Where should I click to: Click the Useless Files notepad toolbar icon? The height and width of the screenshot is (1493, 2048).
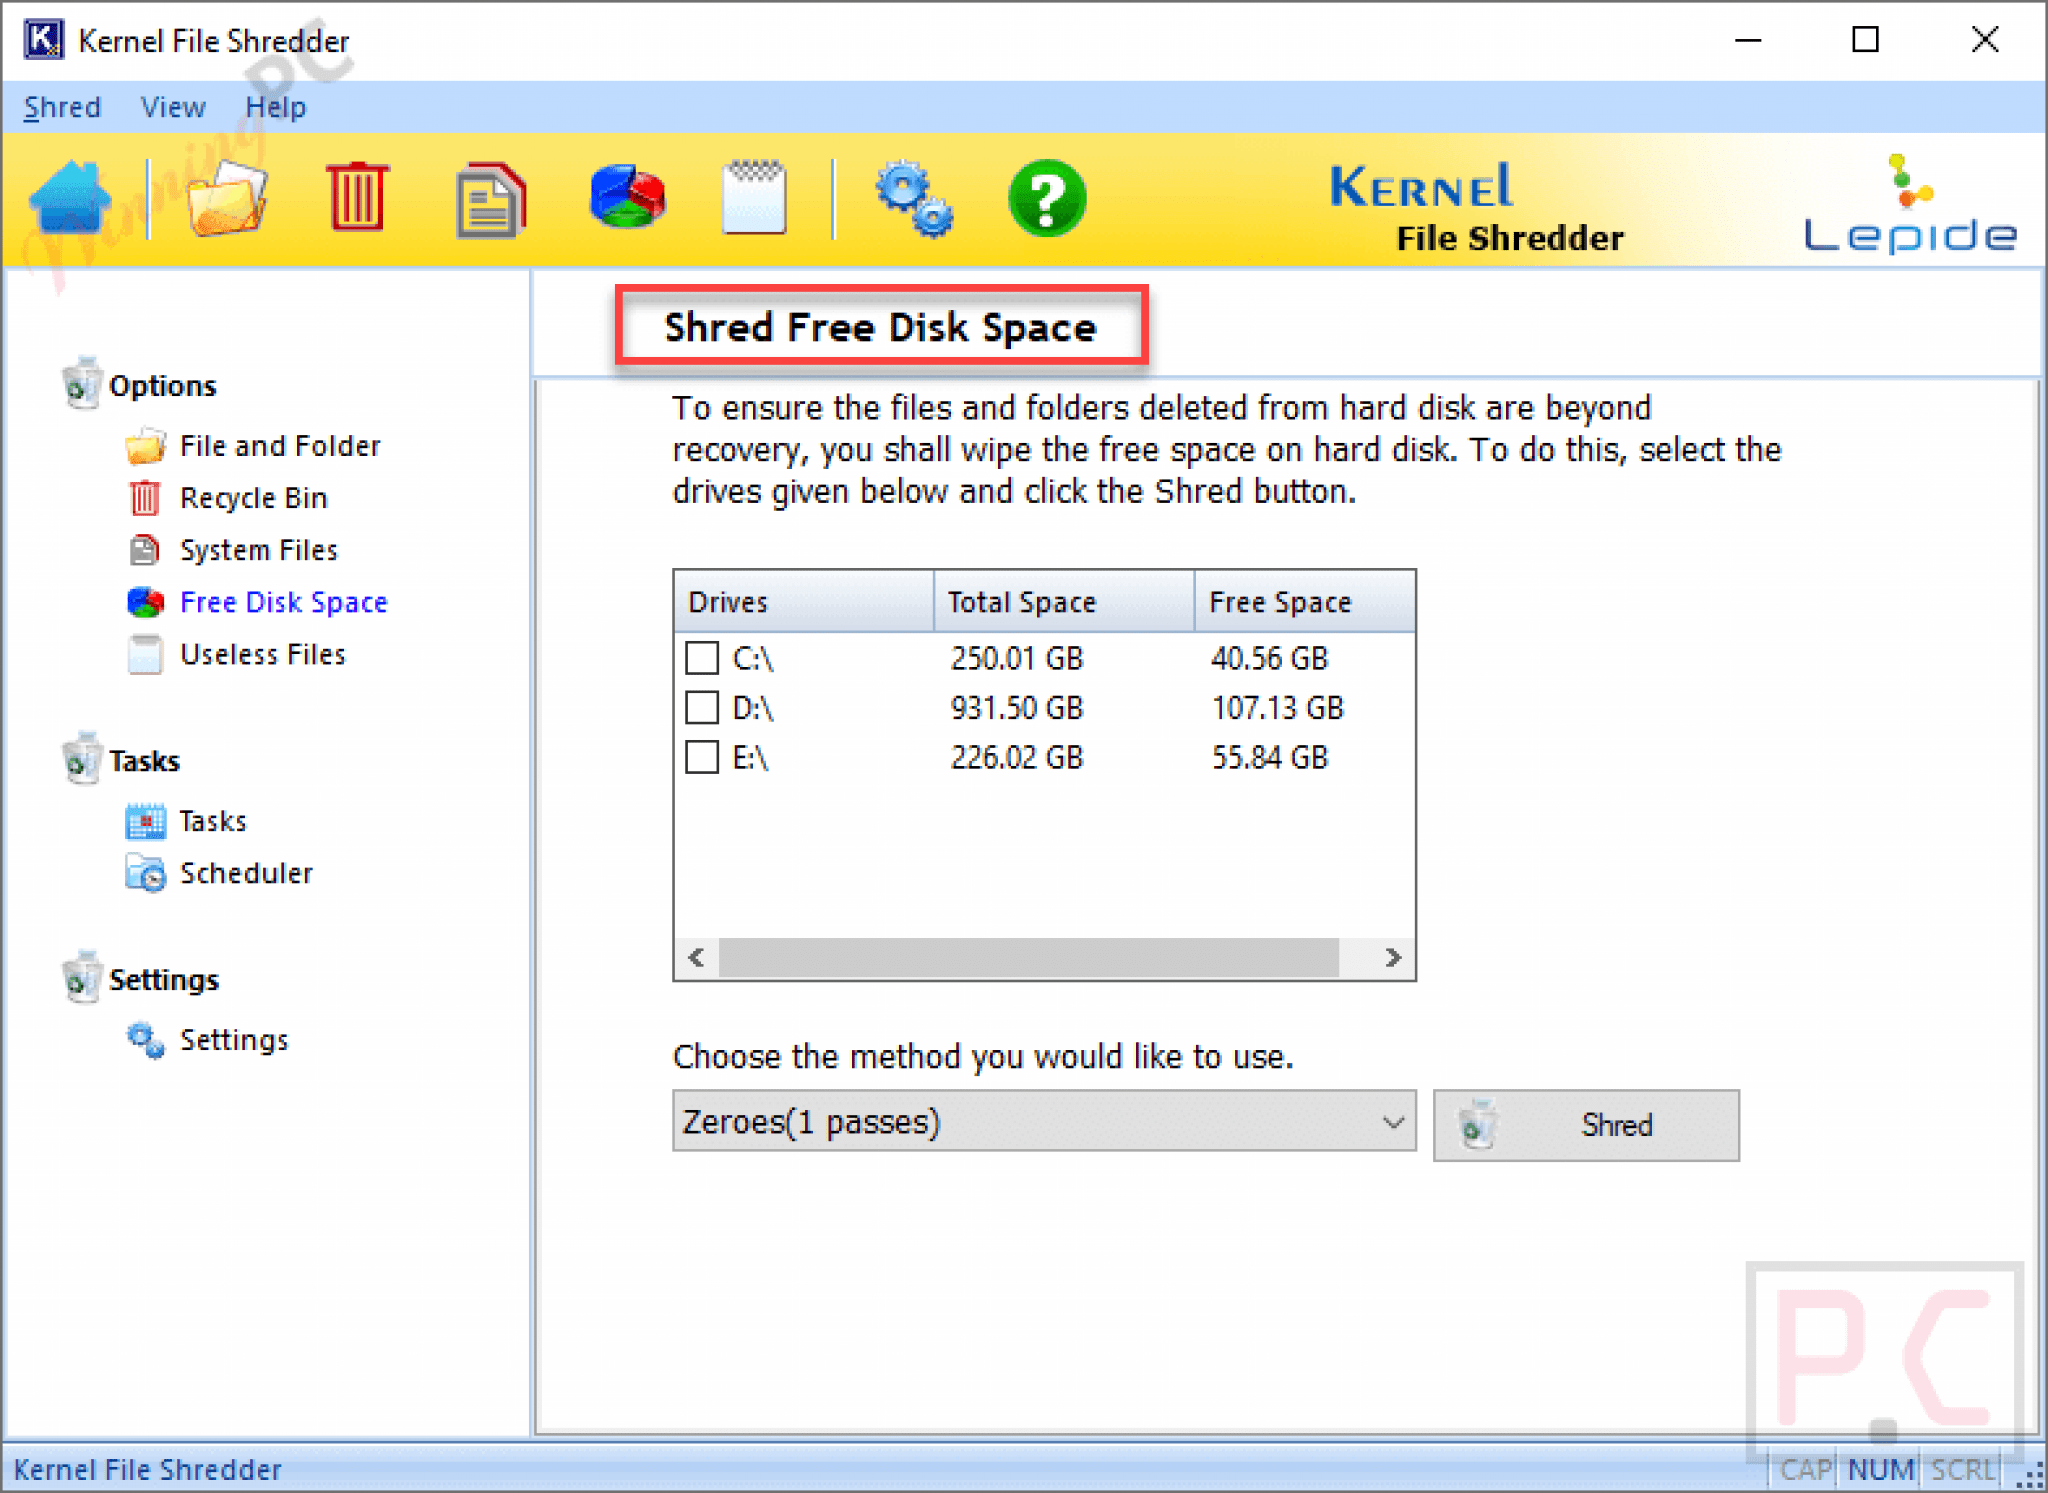click(x=754, y=198)
